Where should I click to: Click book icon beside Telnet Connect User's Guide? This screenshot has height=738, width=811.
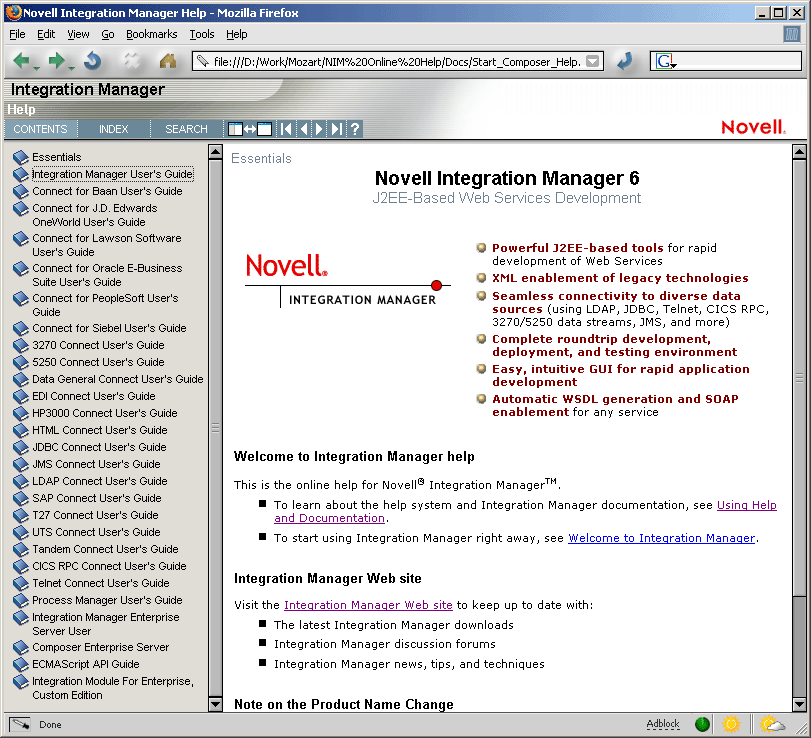[x=21, y=583]
